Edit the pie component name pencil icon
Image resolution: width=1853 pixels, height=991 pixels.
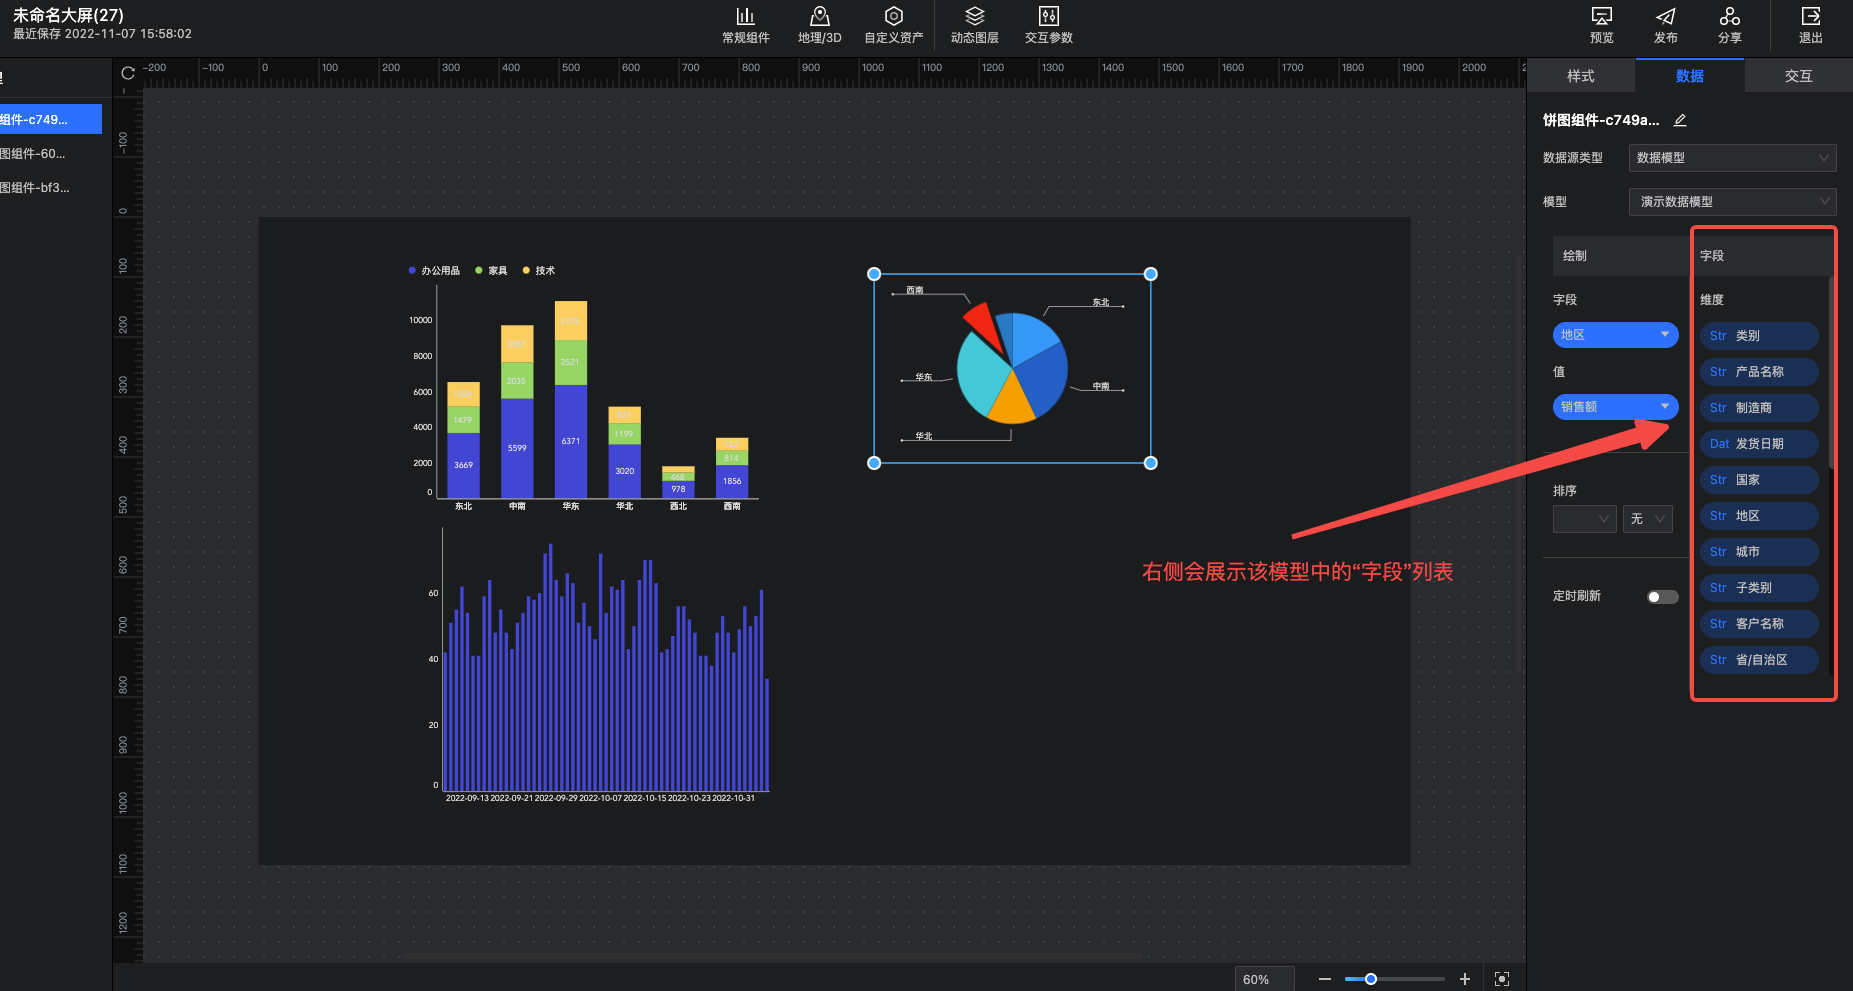[x=1680, y=120]
